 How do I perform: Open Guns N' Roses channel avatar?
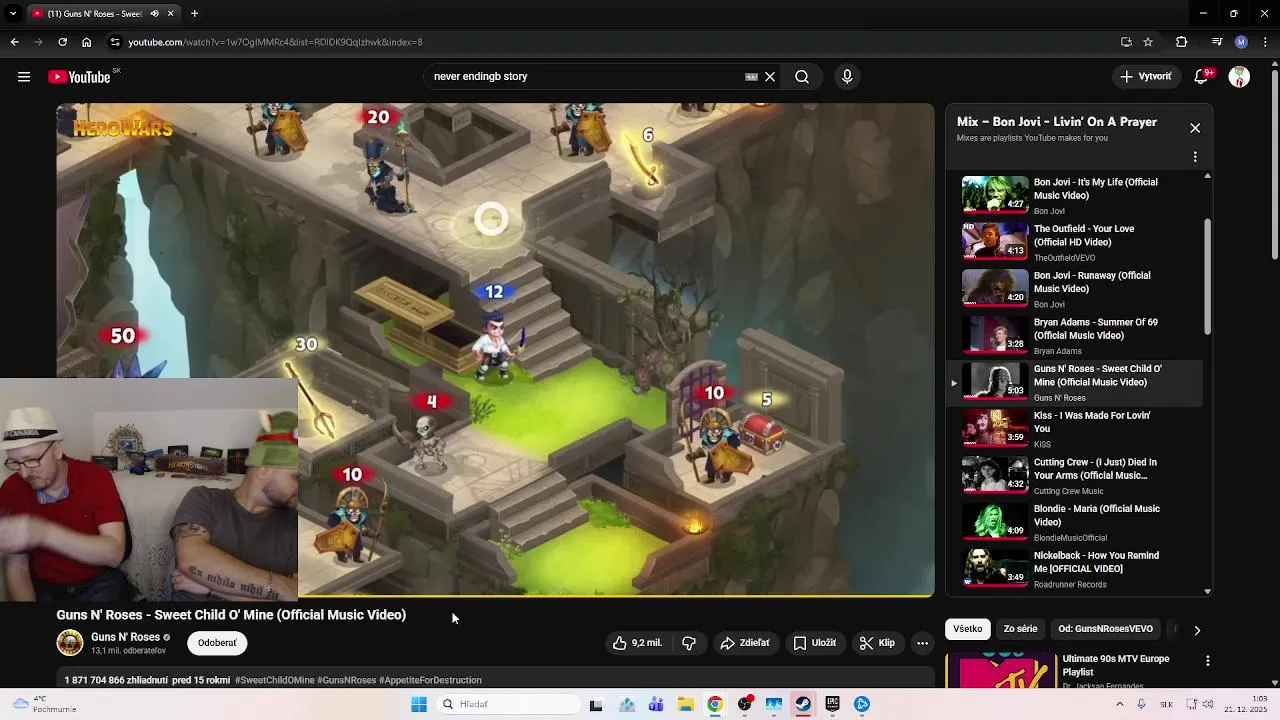pos(70,643)
